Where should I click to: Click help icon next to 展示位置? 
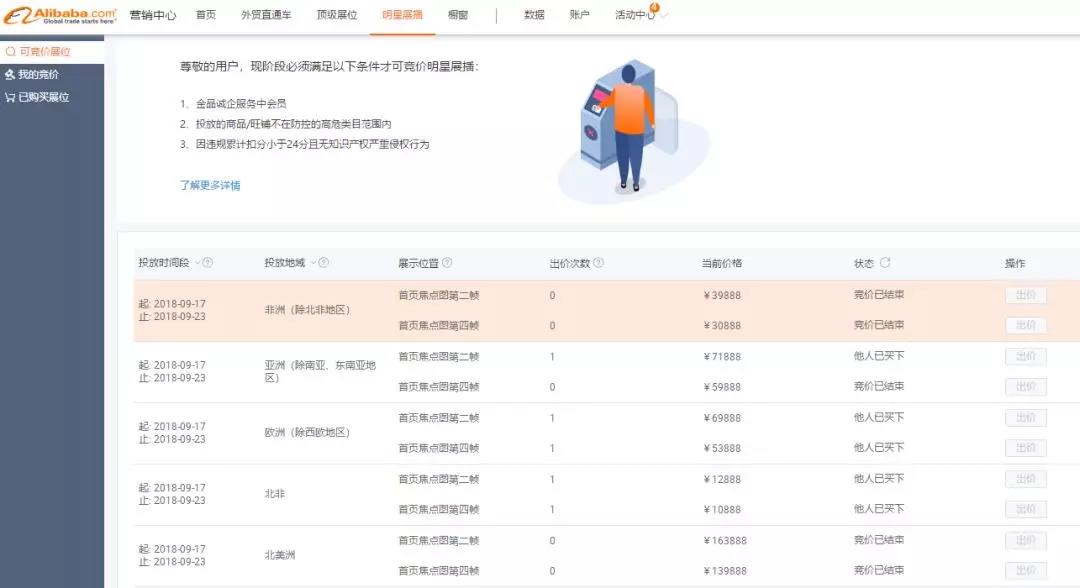pos(447,263)
